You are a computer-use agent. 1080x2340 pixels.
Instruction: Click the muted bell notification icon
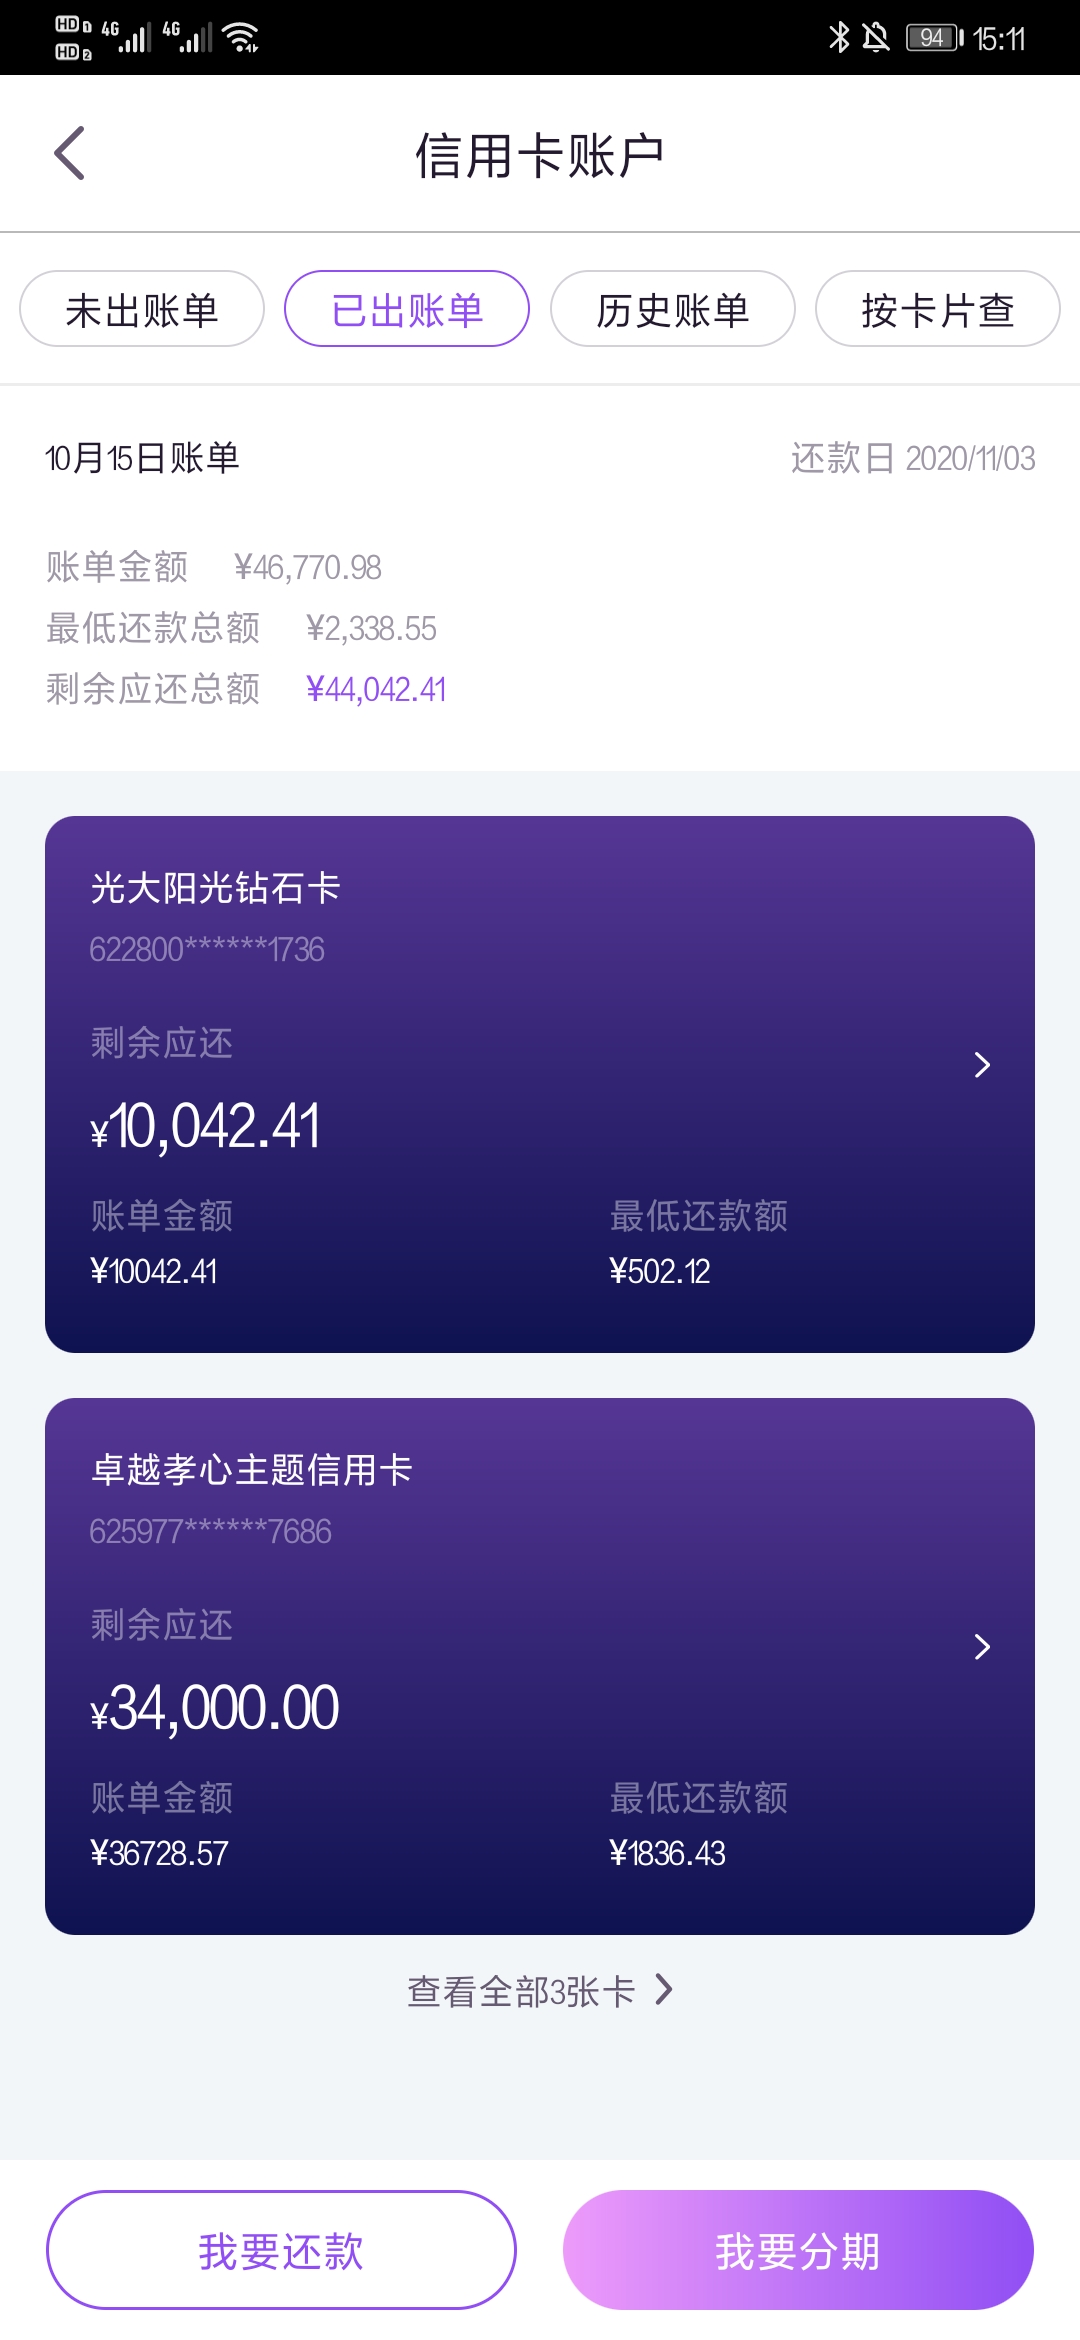876,38
